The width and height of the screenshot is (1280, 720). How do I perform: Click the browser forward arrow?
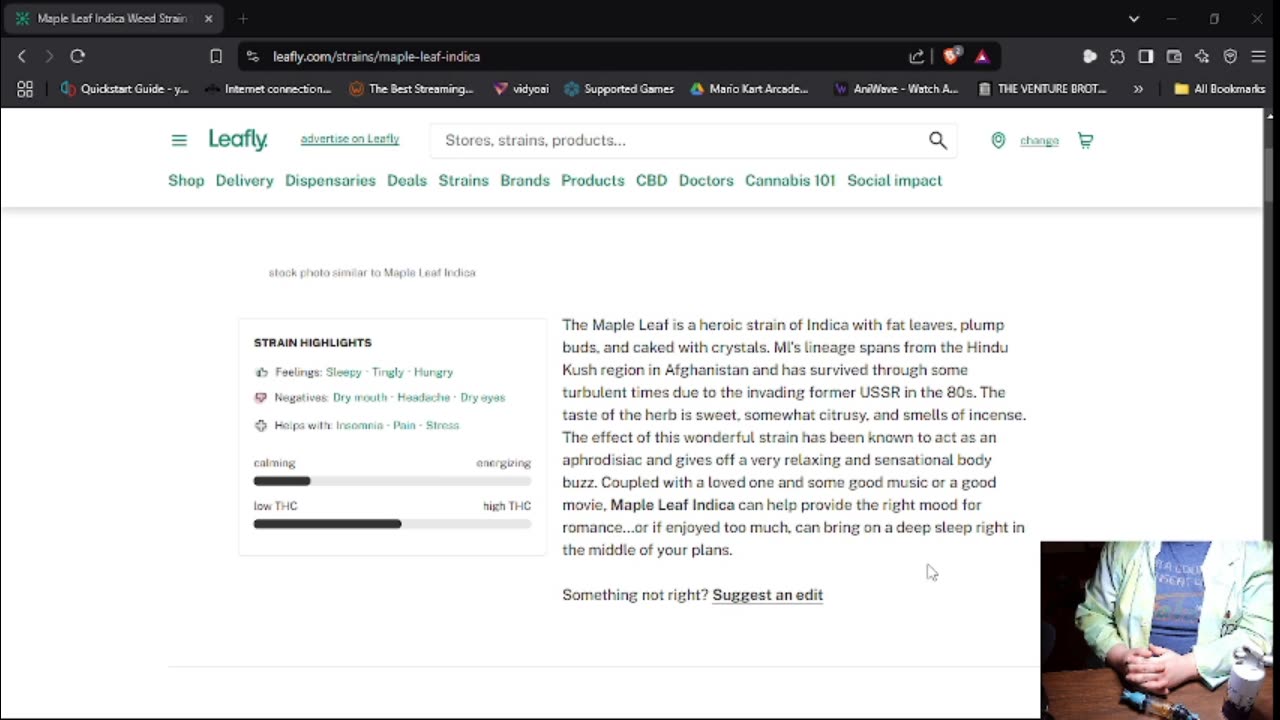49,56
